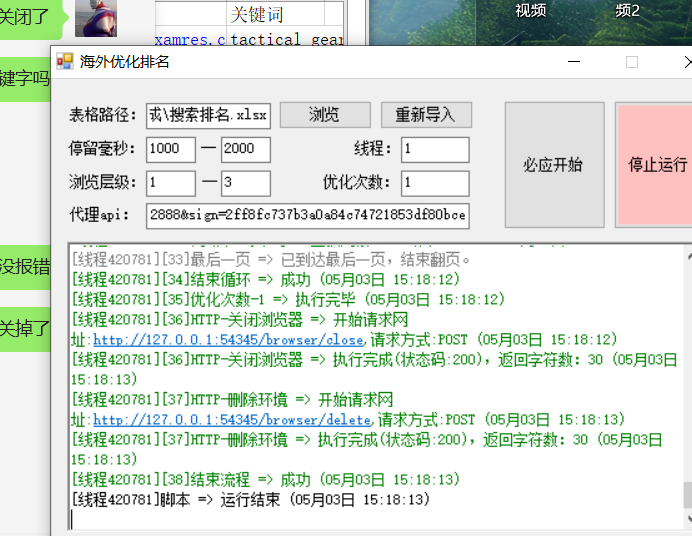Click the 频2 label in background window
Viewport: 692px width, 536px height.
pyautogui.click(x=627, y=11)
